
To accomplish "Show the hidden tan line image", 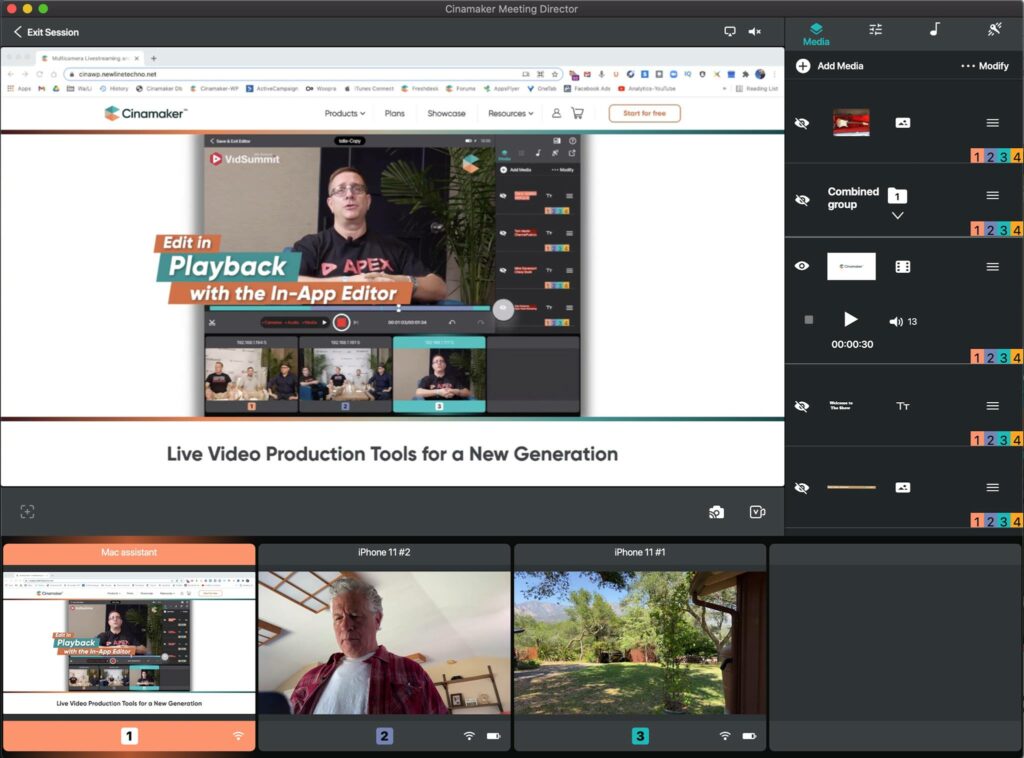I will pyautogui.click(x=802, y=487).
